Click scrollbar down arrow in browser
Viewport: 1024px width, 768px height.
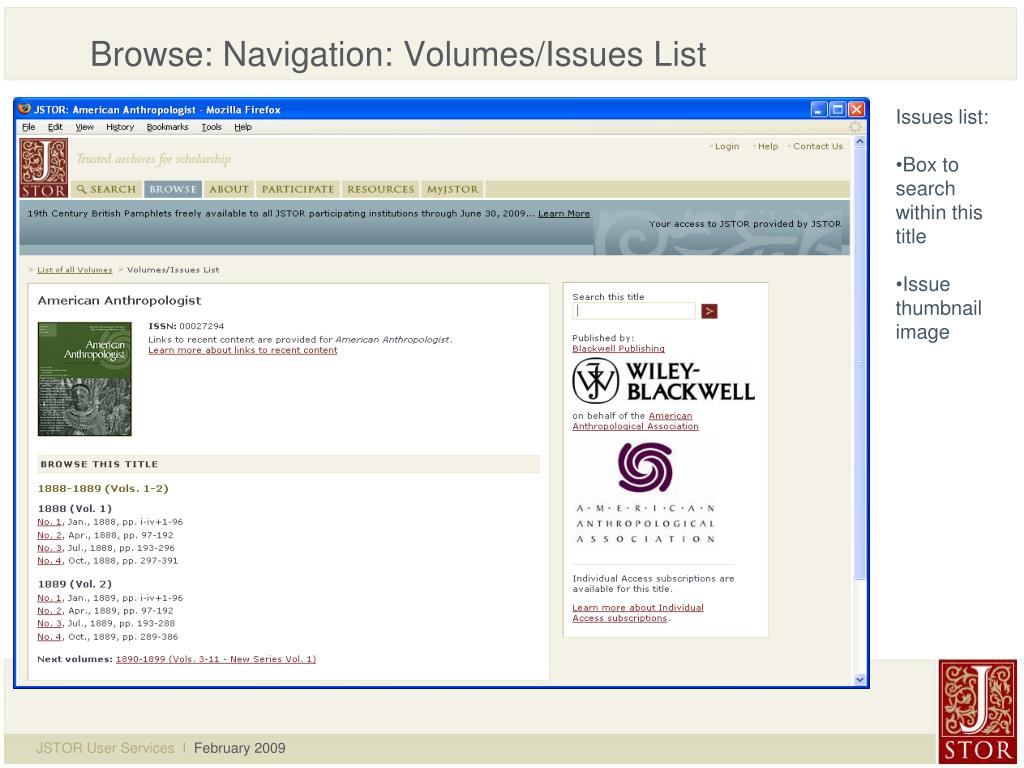(859, 680)
